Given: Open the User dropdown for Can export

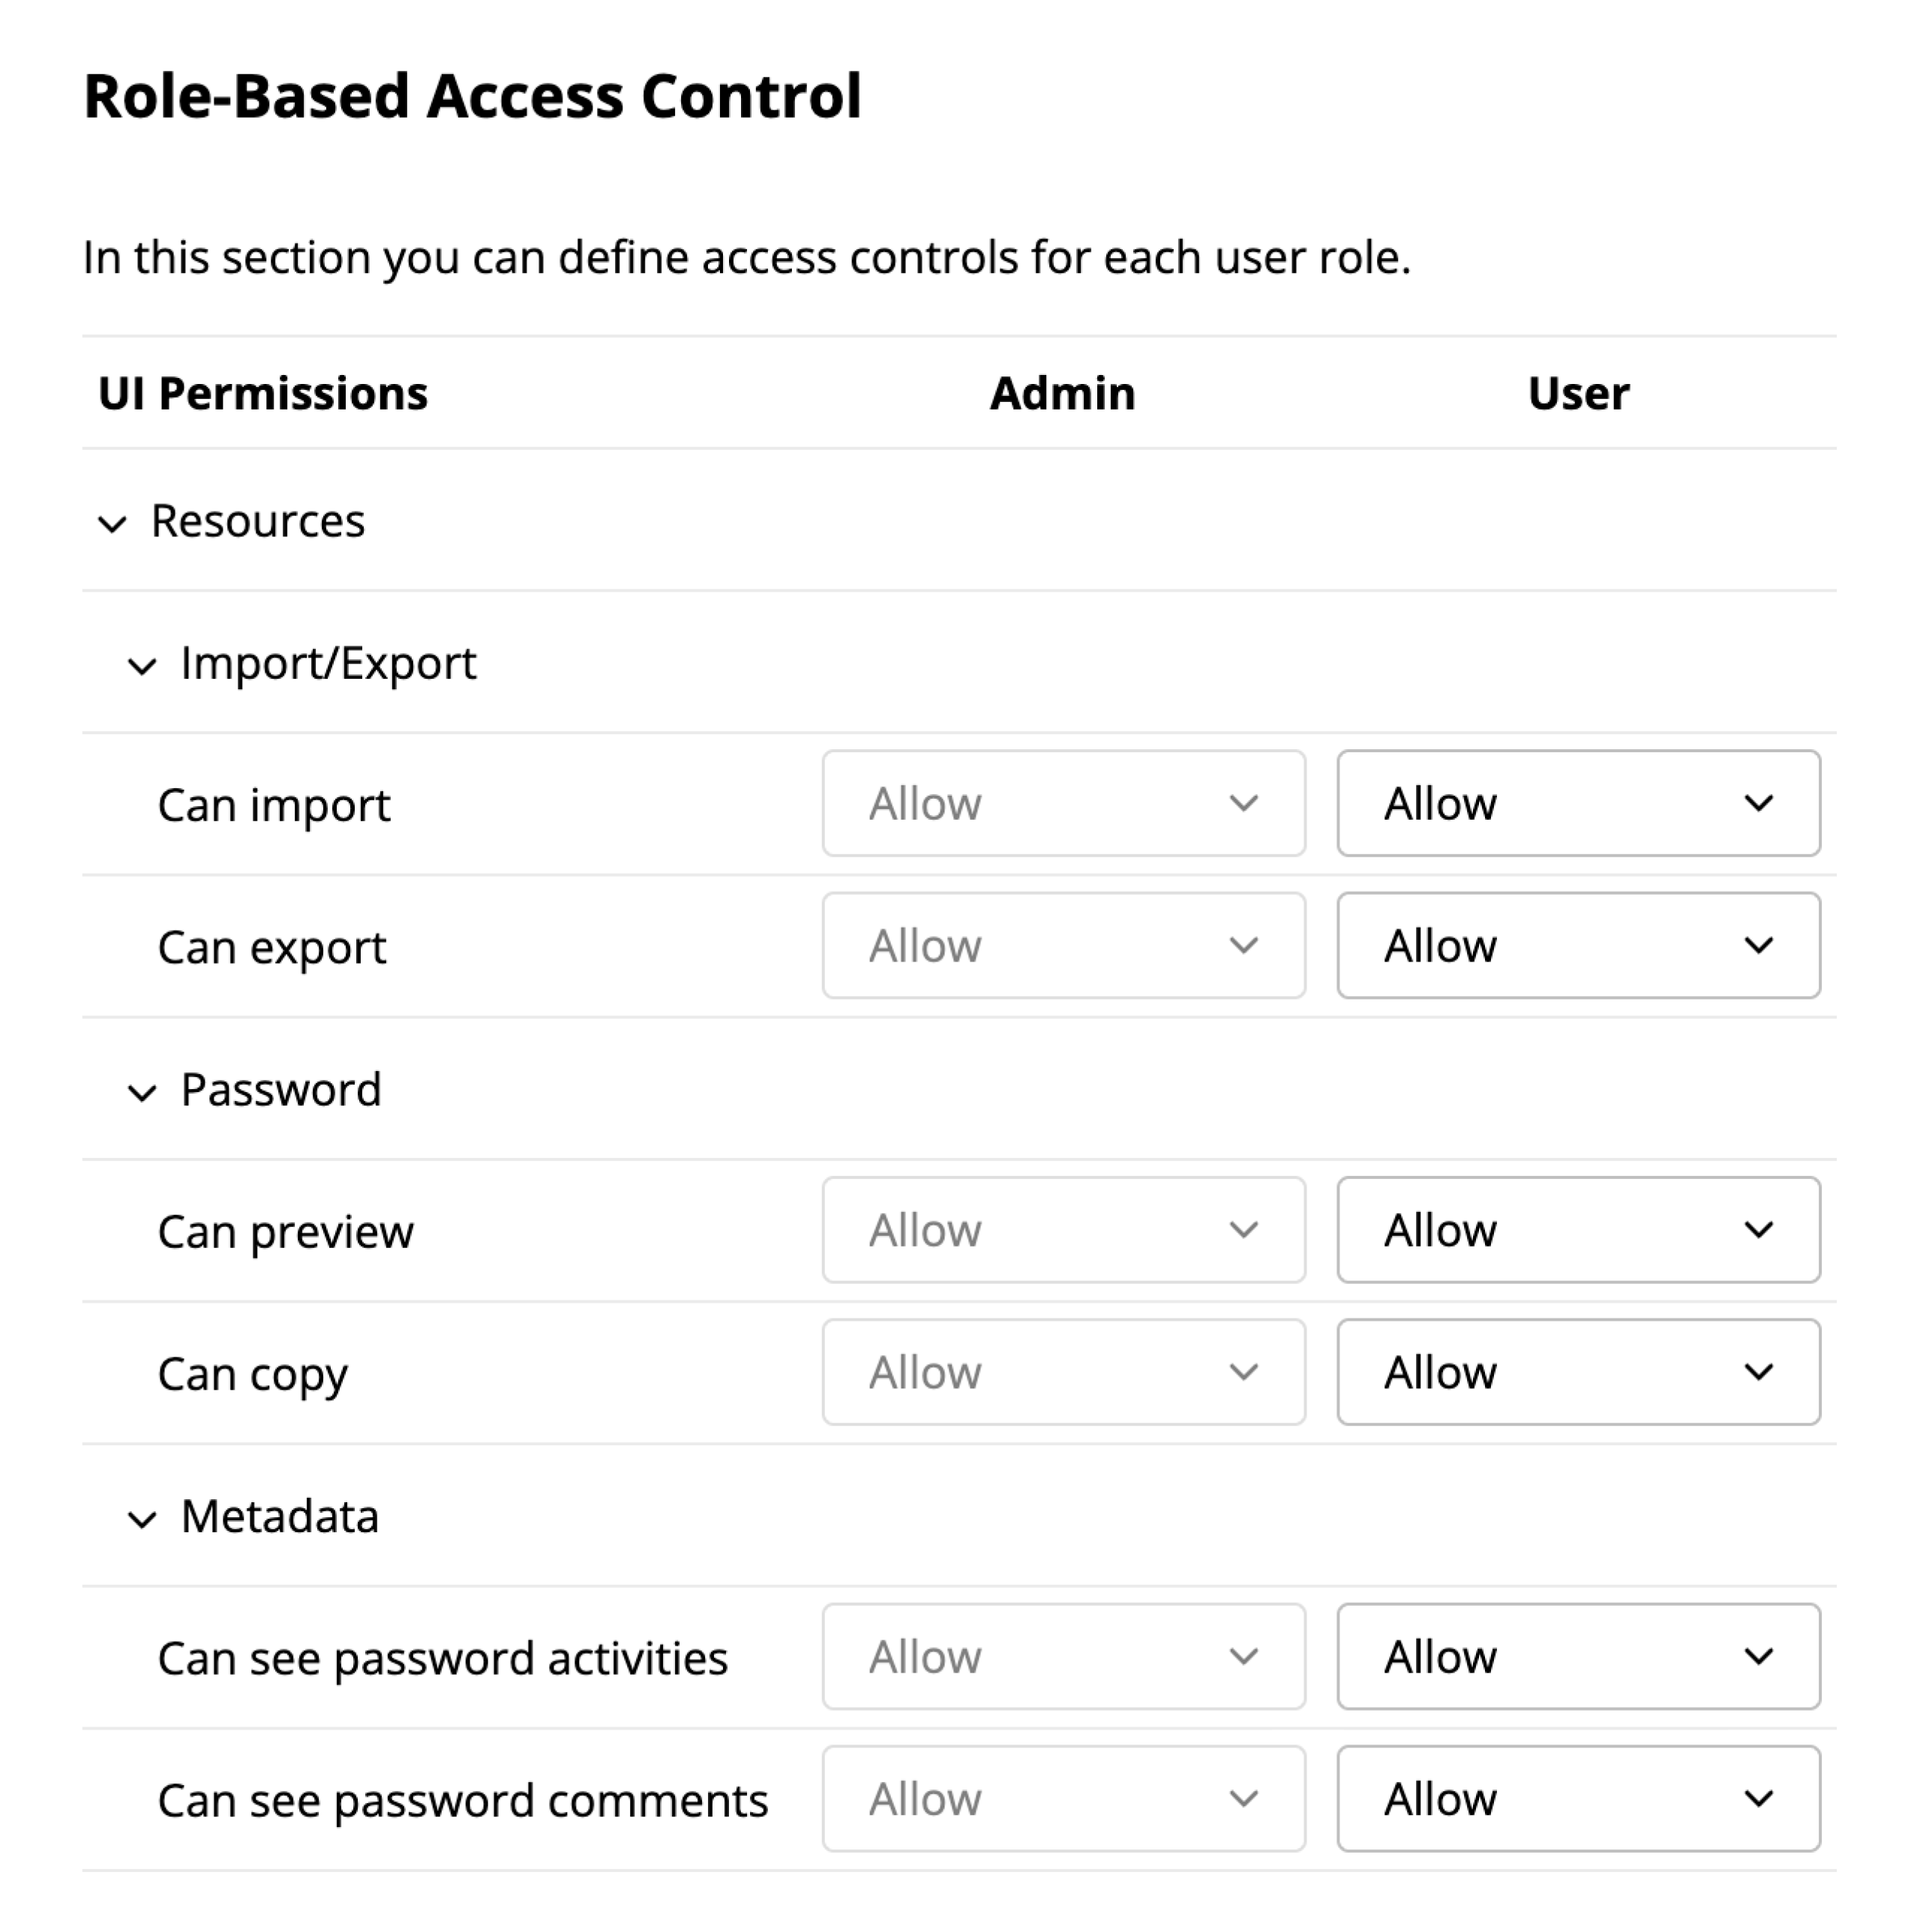Looking at the screenshot, I should pos(1578,945).
